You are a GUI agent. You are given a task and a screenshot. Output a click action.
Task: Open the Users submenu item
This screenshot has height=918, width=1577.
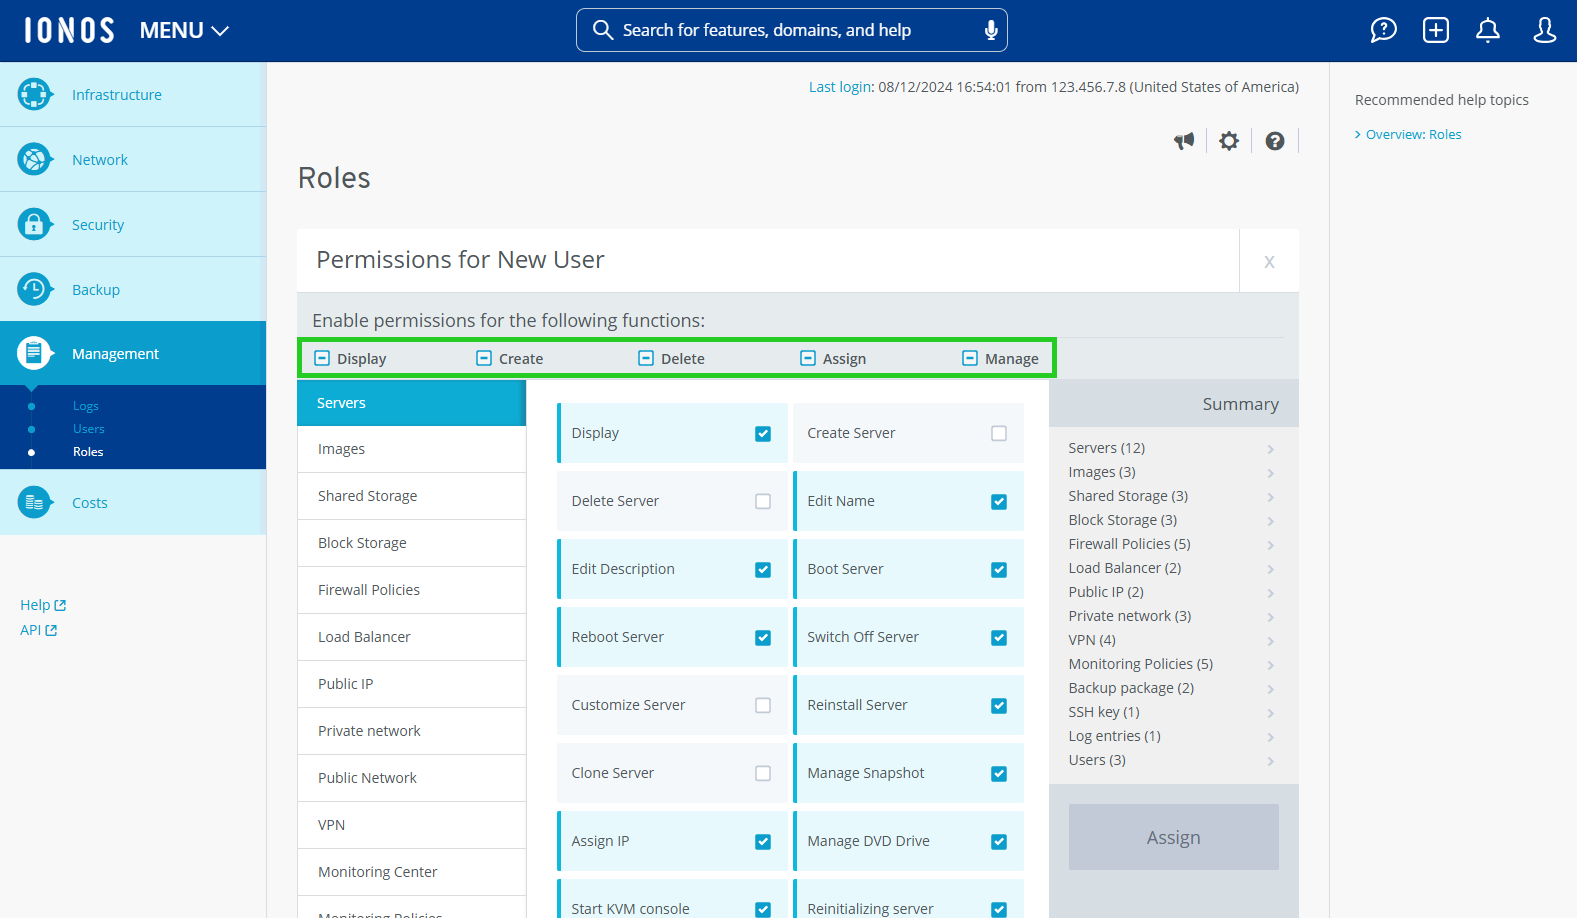(89, 429)
